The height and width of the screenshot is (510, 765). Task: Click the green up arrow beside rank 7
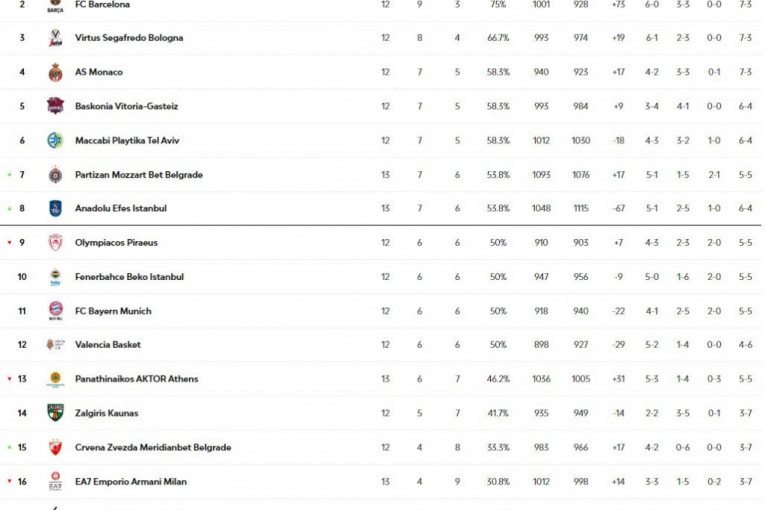[10, 175]
